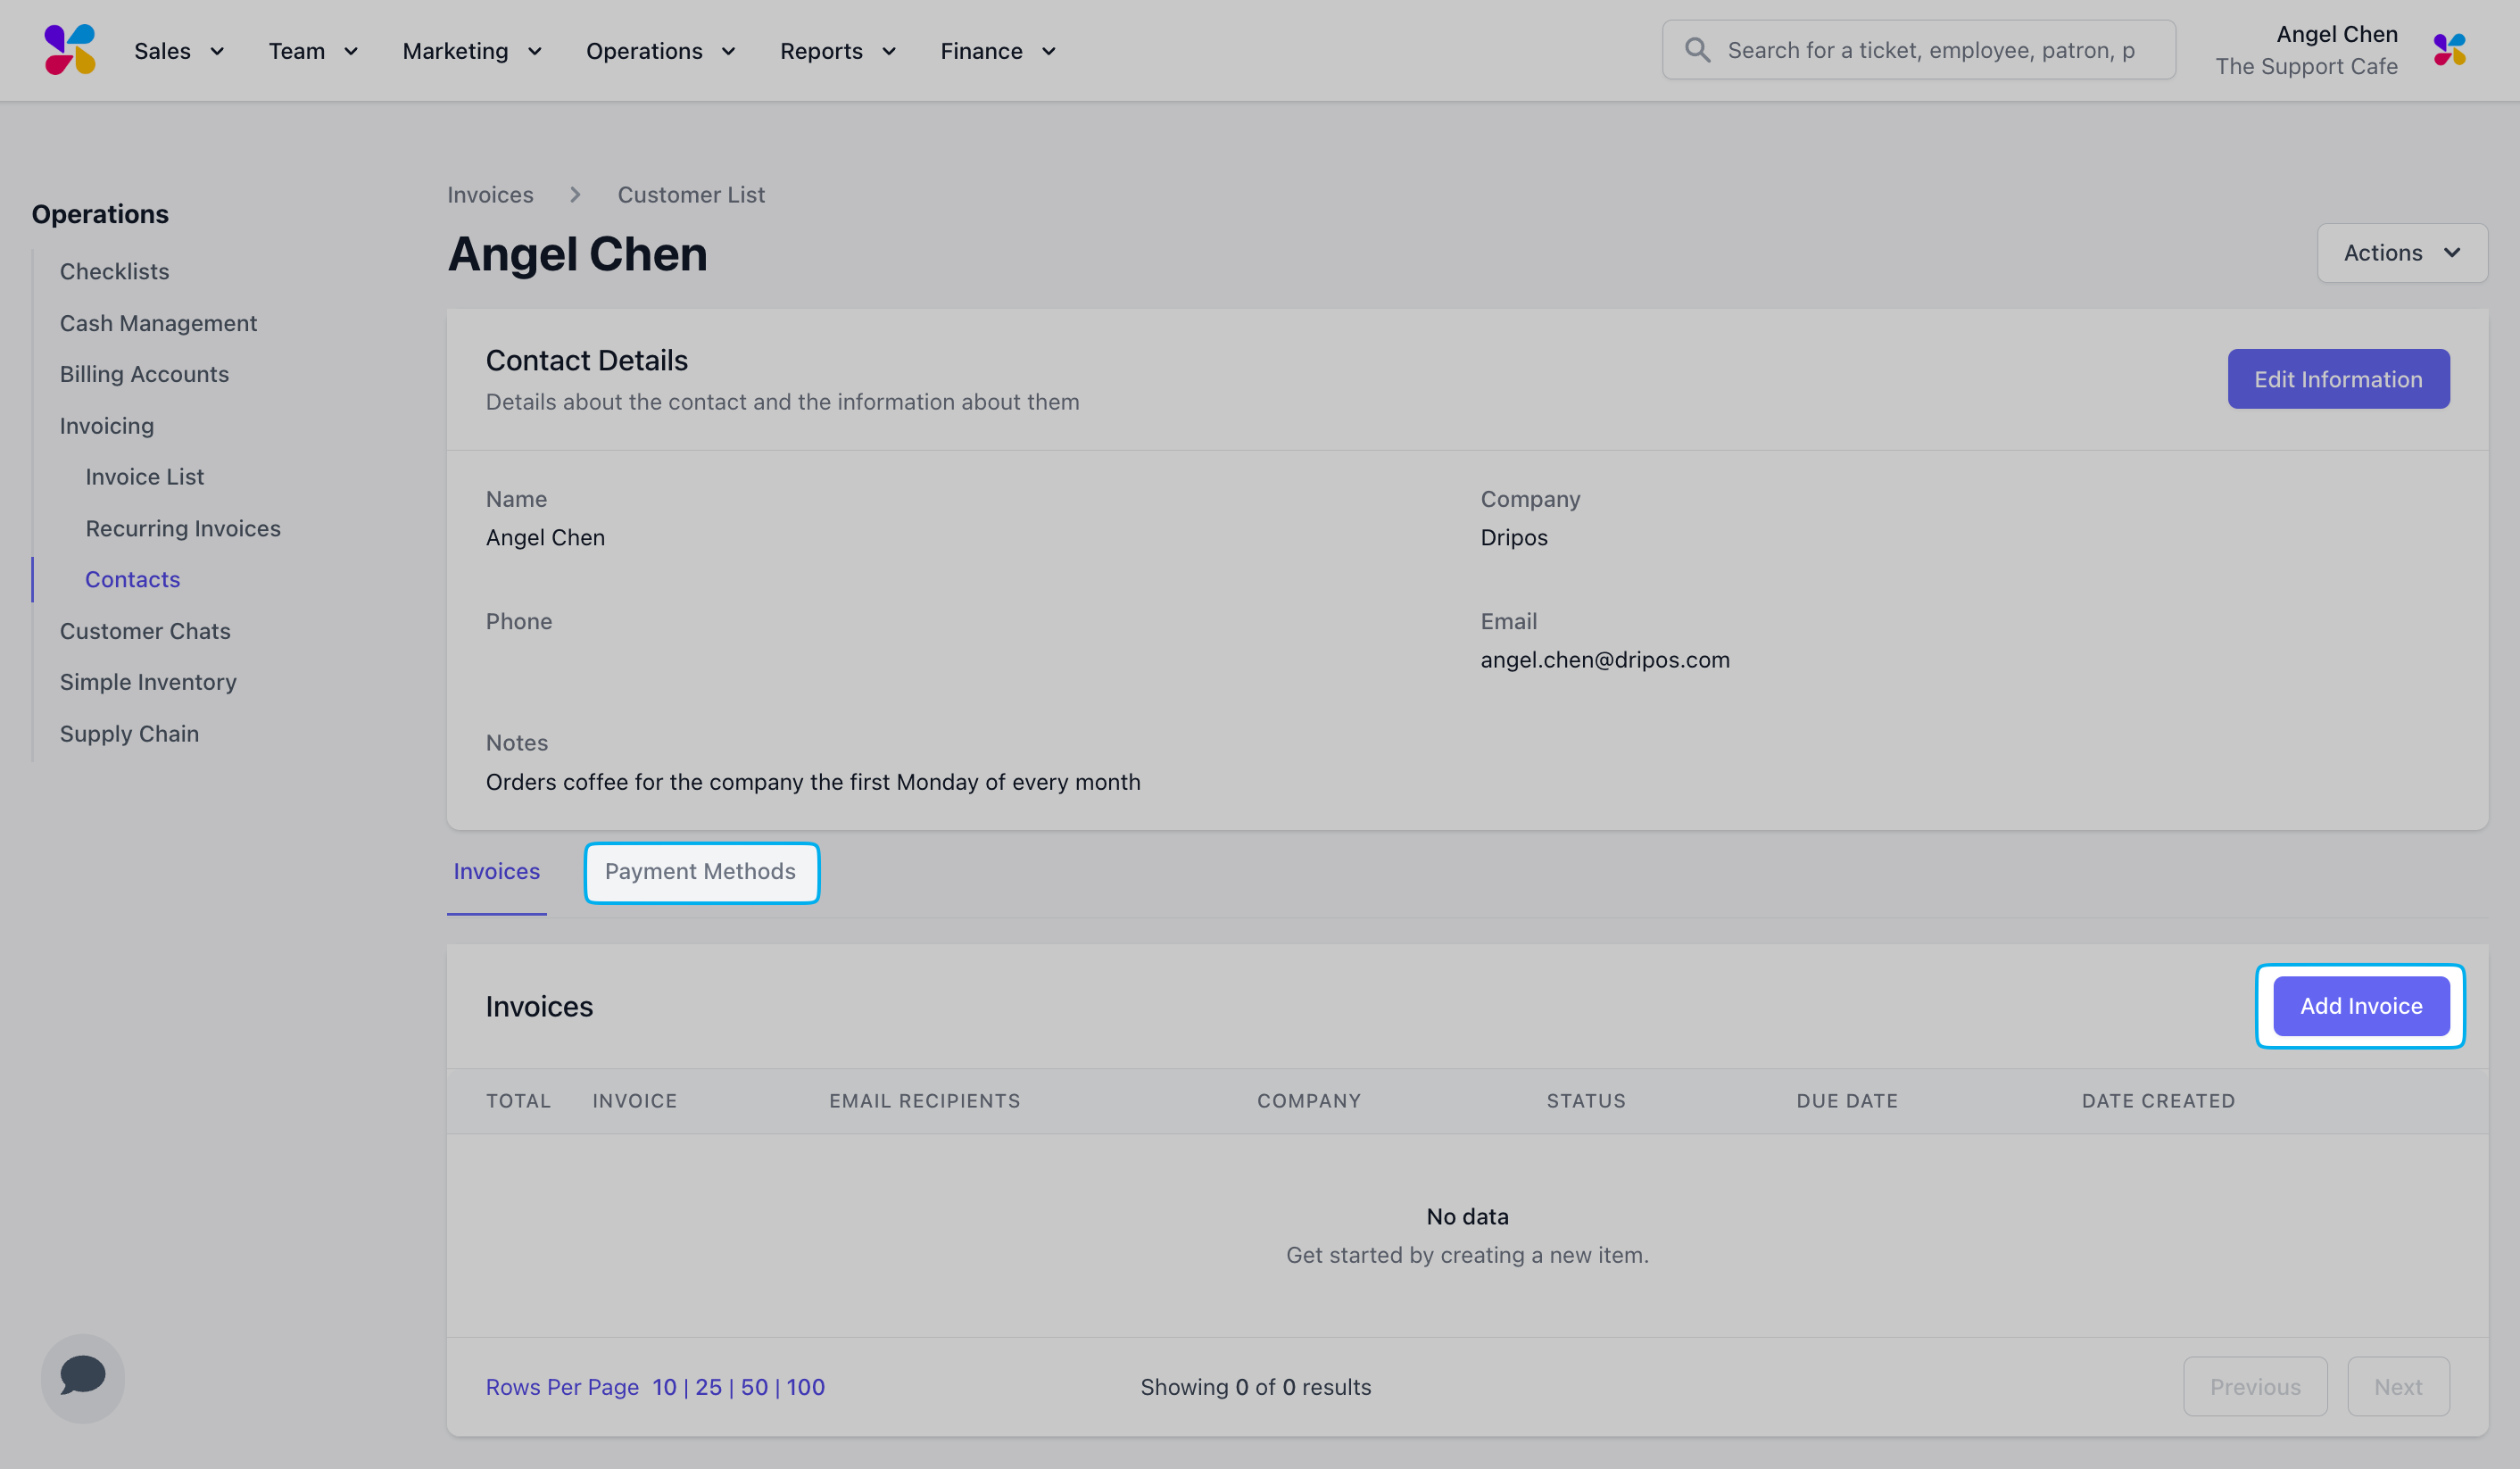The height and width of the screenshot is (1469, 2520).
Task: Expand the Team menu
Action: tap(313, 51)
